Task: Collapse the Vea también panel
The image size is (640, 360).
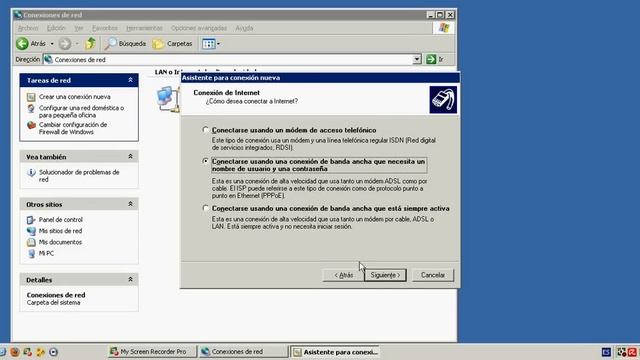Action: tap(130, 156)
